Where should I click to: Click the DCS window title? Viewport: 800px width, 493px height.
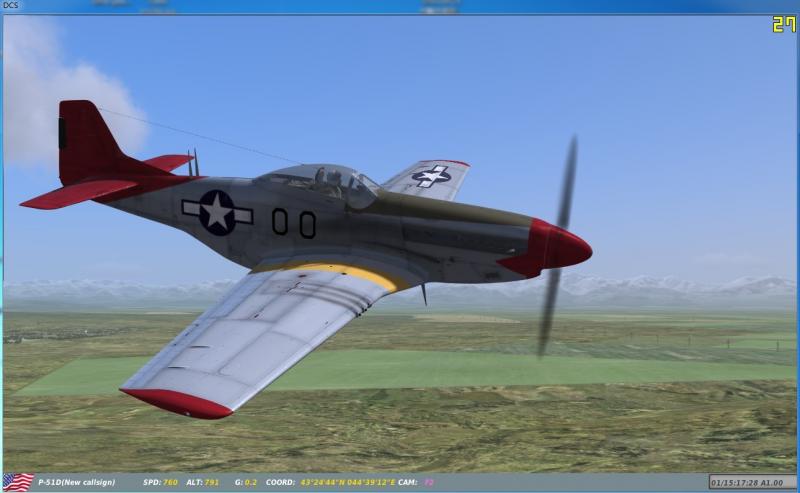[11, 6]
